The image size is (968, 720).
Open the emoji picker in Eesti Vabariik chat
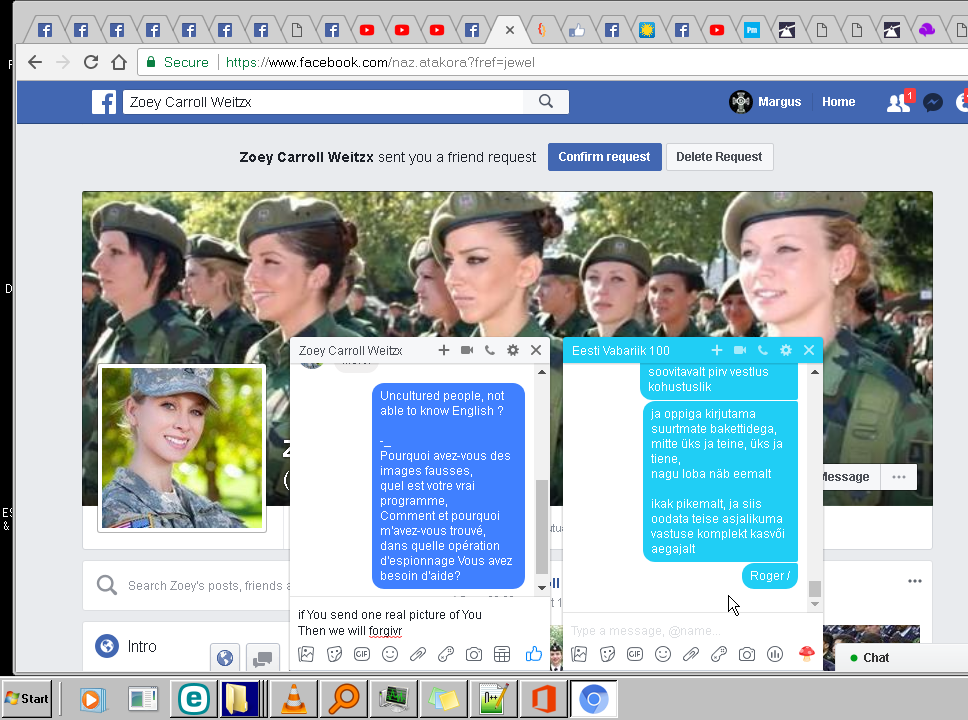[x=662, y=654]
